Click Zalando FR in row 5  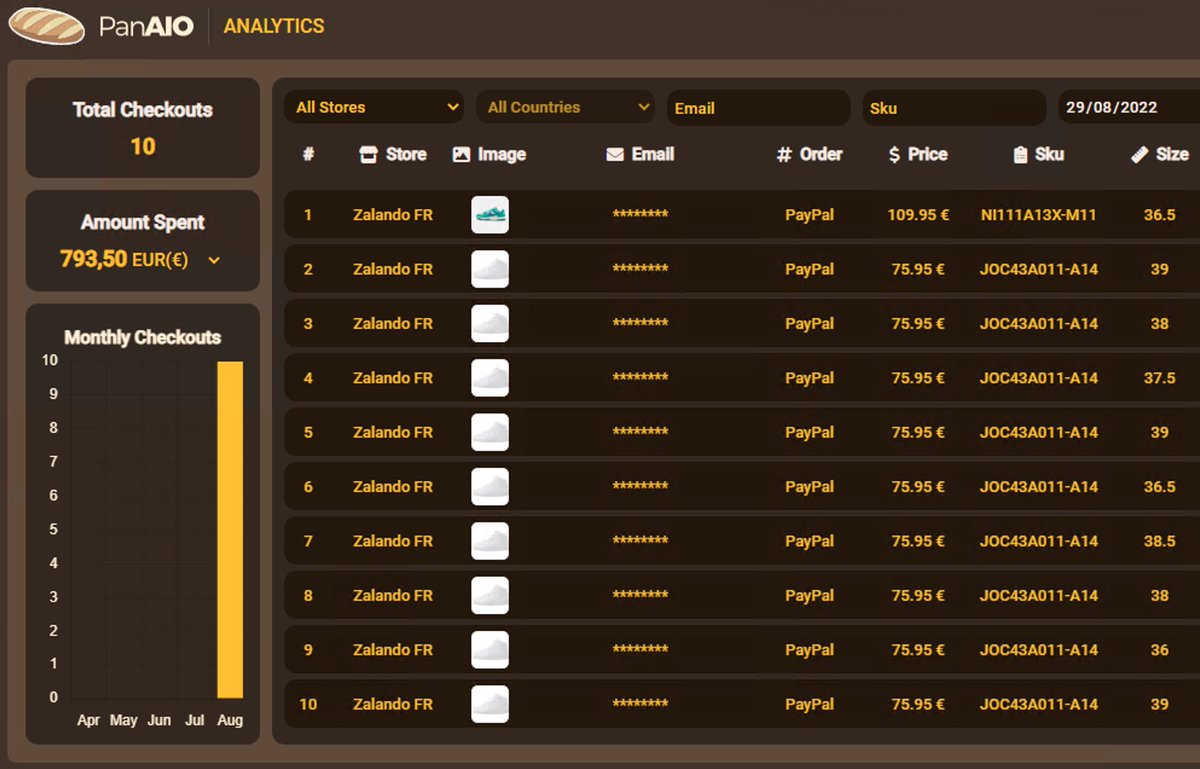(393, 432)
